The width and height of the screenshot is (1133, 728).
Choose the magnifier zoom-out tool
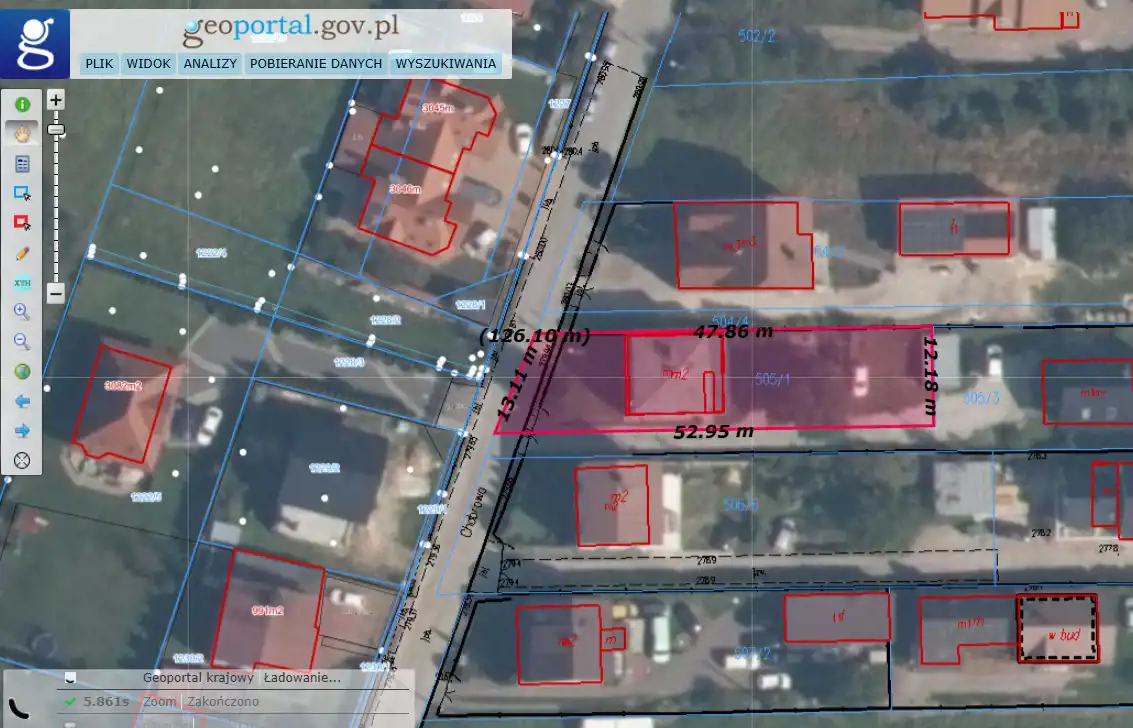pos(22,342)
